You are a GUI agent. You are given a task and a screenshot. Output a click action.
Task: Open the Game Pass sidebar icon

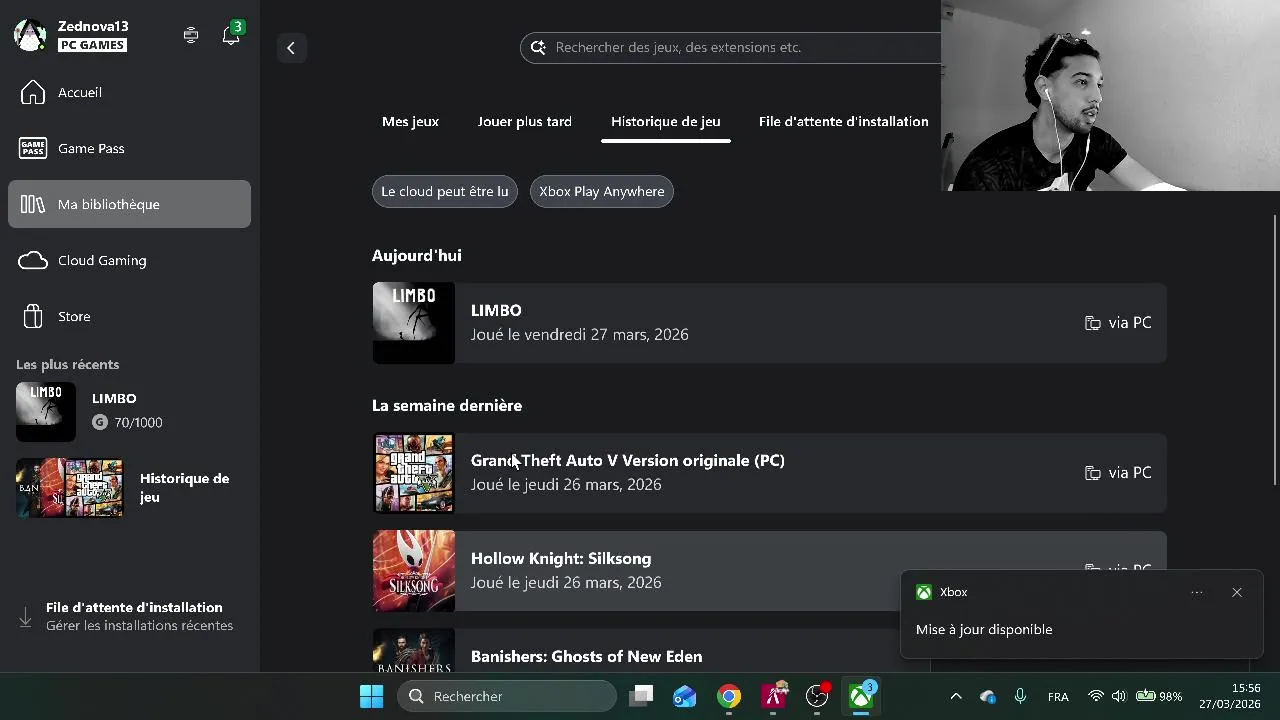coord(33,148)
